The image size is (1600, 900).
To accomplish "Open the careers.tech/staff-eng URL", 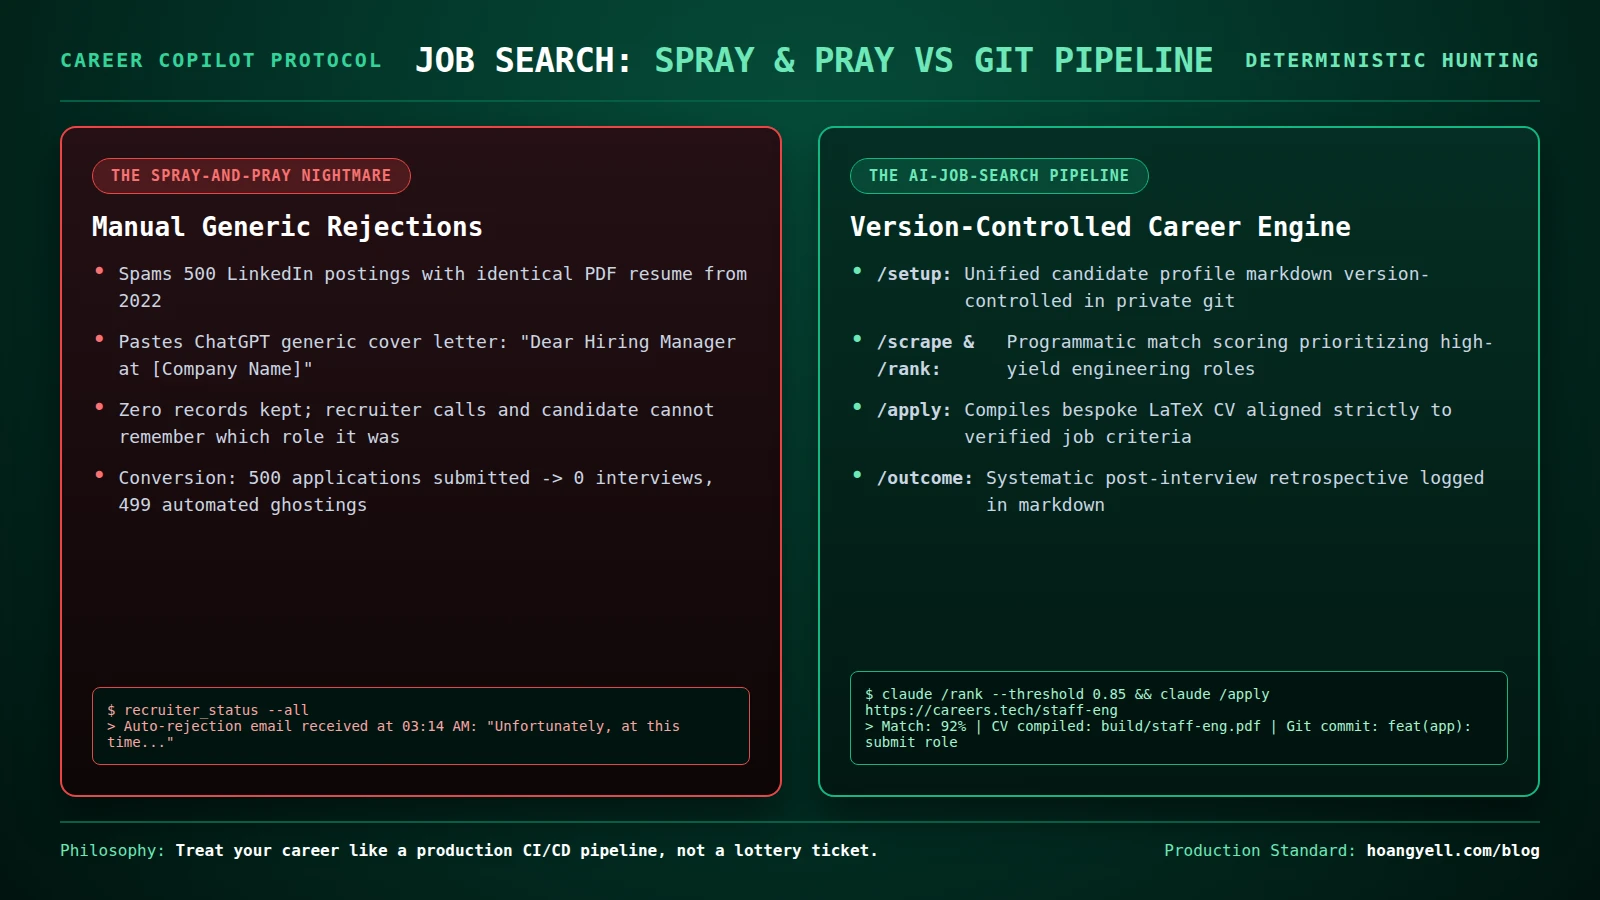I will (991, 710).
